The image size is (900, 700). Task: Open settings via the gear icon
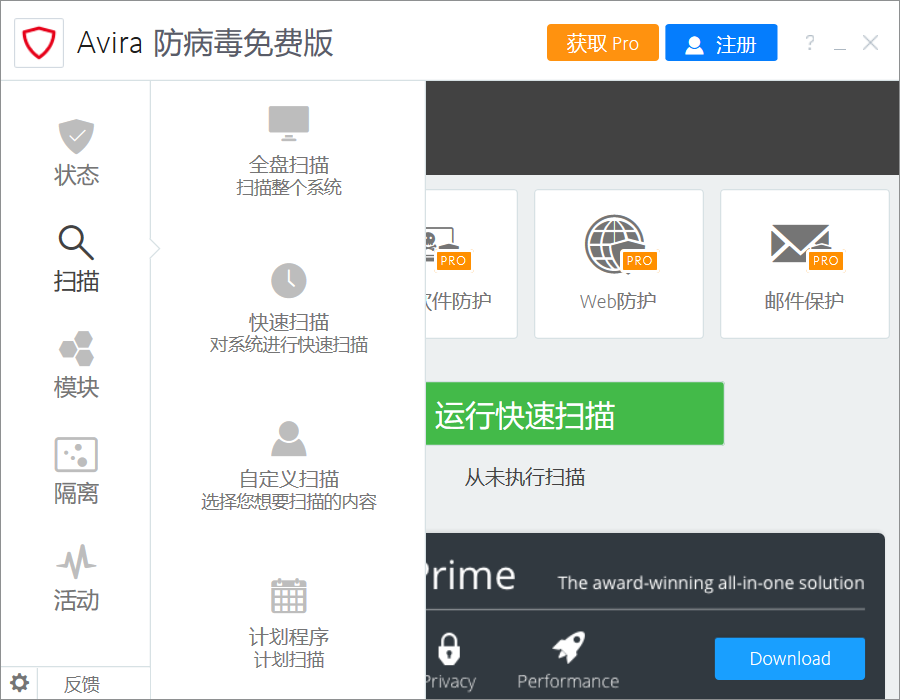coord(20,684)
